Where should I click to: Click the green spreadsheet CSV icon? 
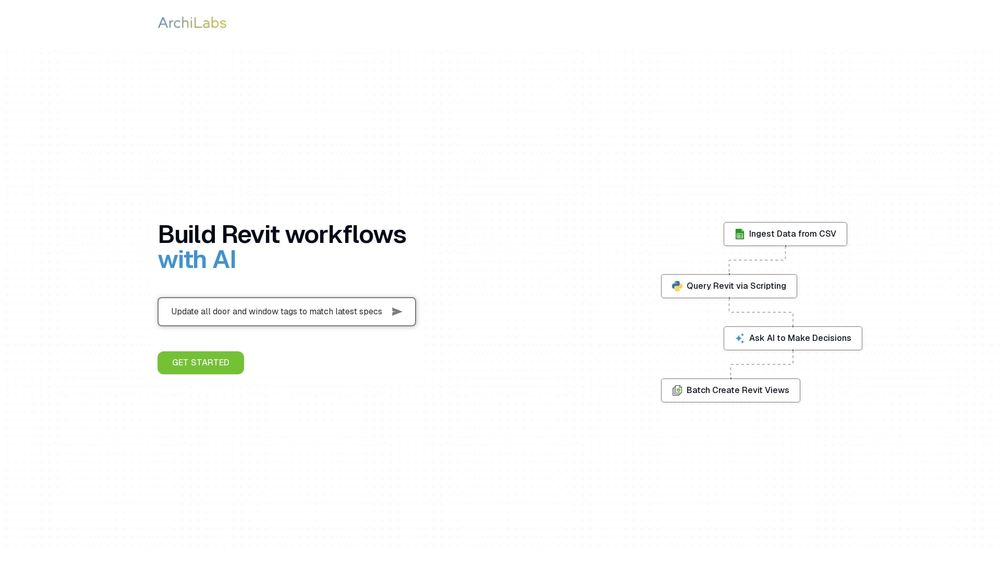[739, 234]
